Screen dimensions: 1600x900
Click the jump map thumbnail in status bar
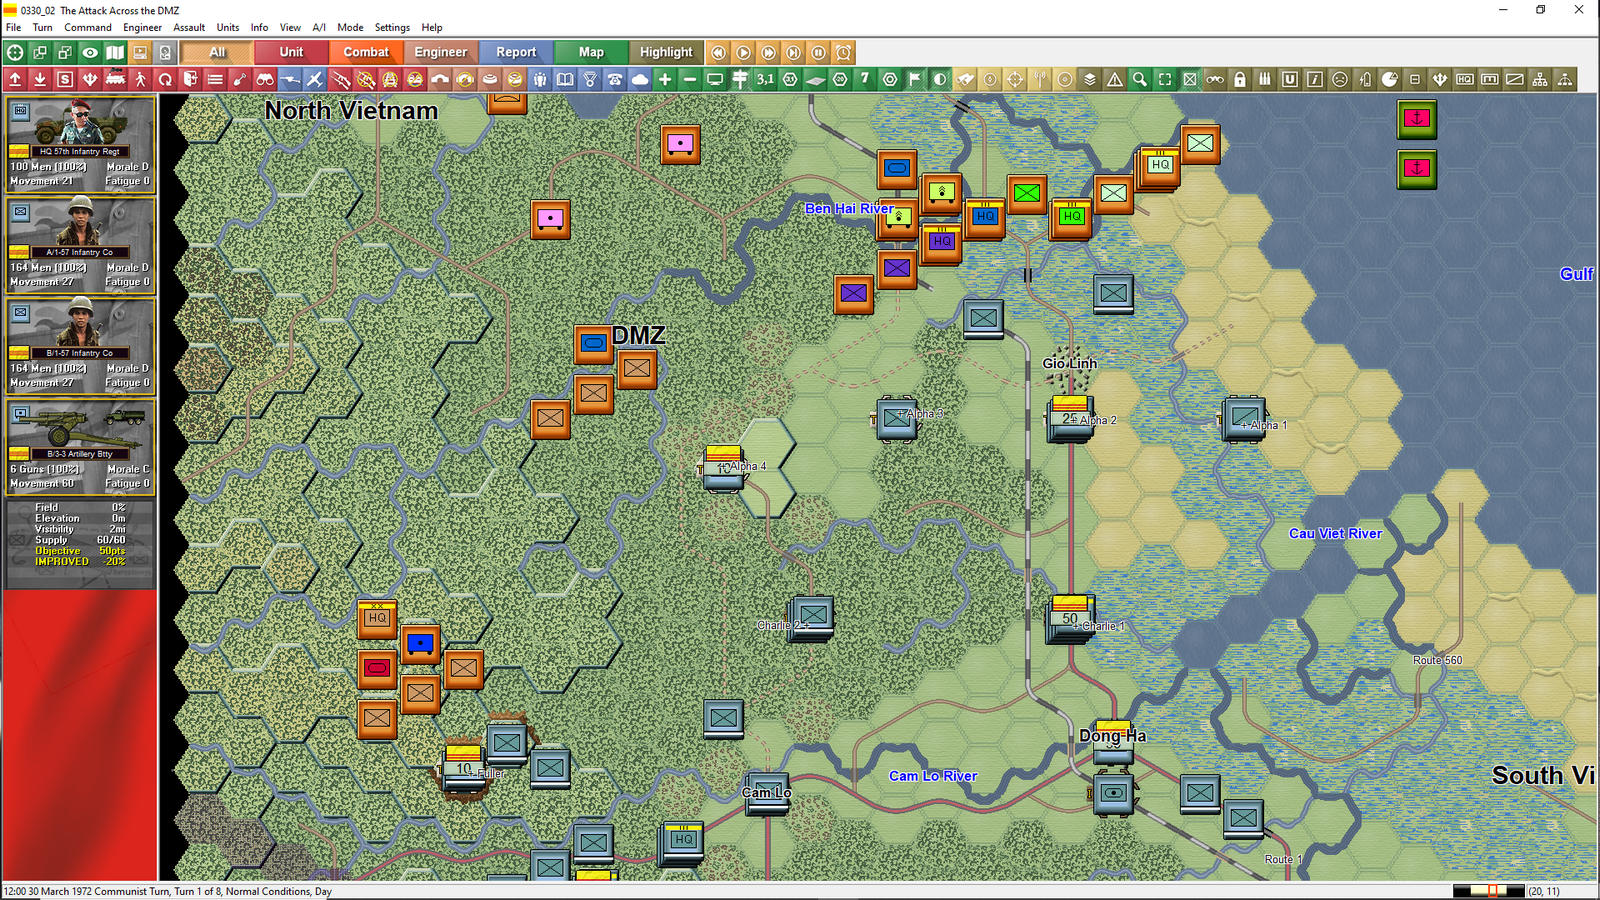[x=1488, y=890]
